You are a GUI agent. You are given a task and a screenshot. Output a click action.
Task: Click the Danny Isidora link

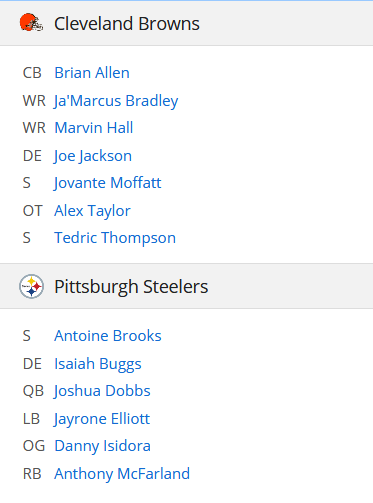pos(102,446)
